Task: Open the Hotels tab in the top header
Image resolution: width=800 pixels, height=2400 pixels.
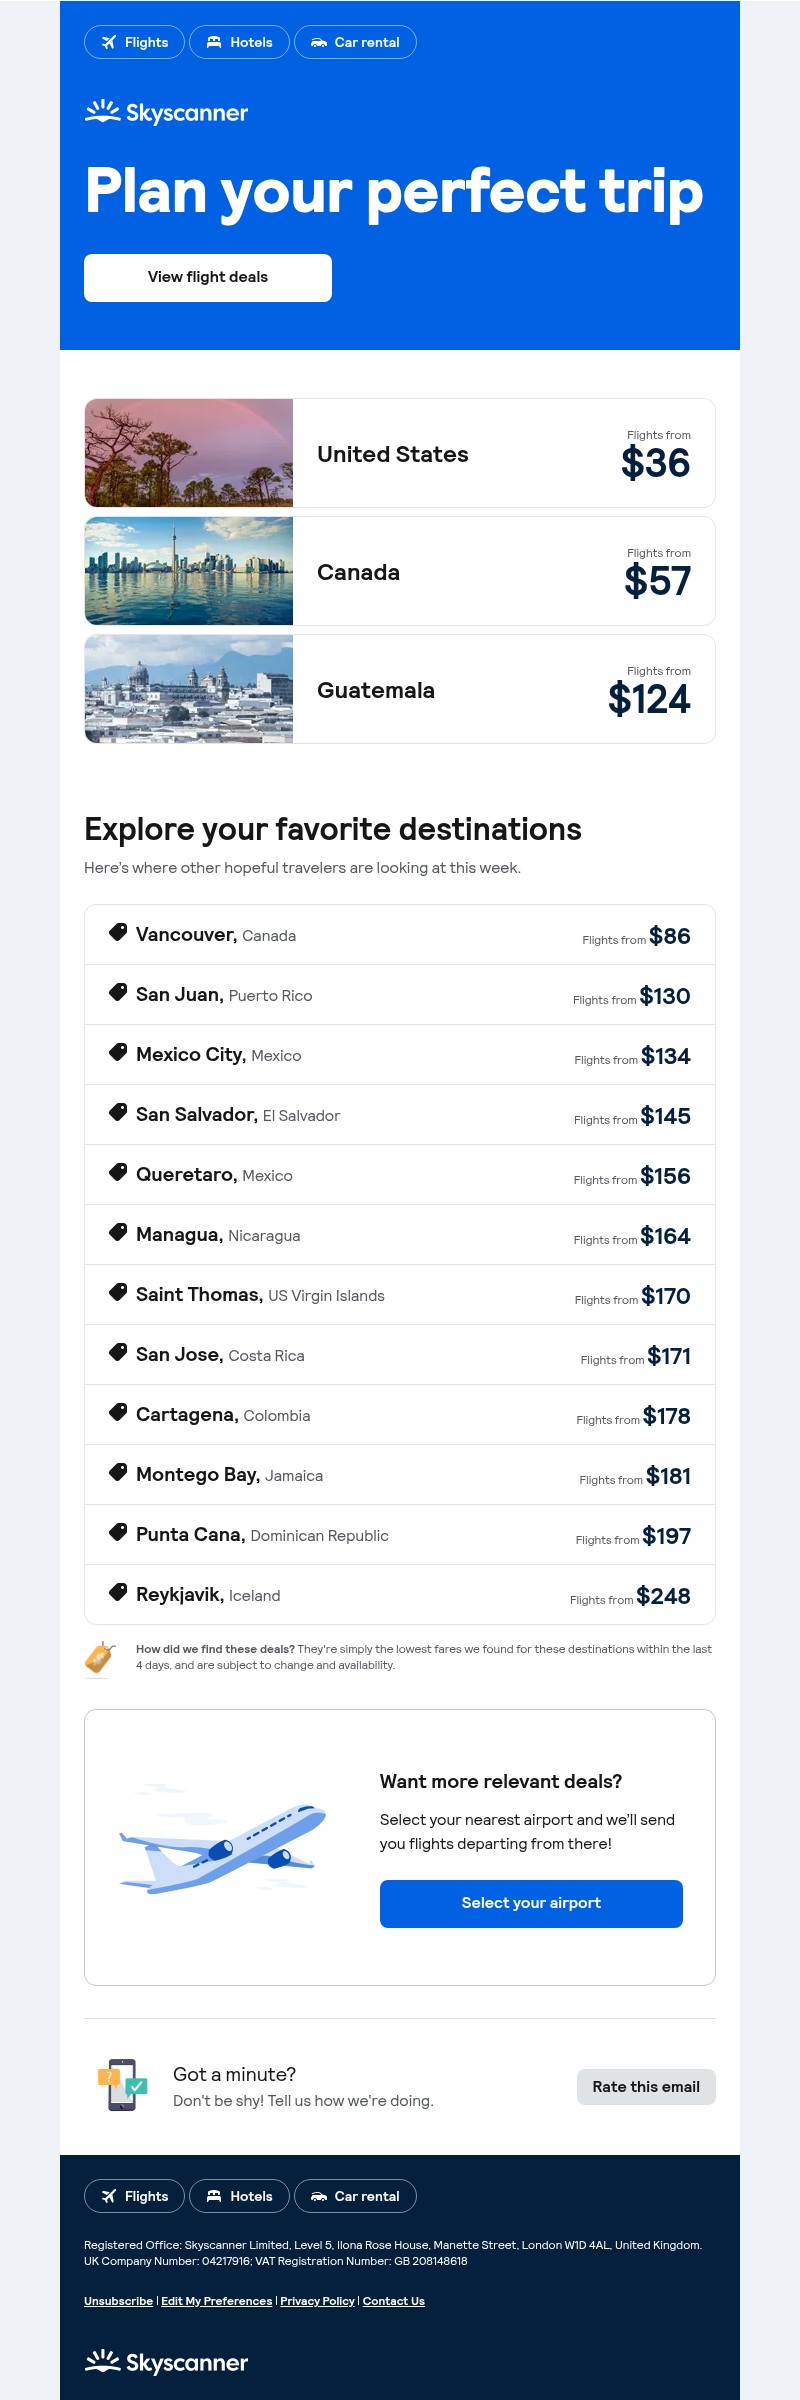Action: 239,42
